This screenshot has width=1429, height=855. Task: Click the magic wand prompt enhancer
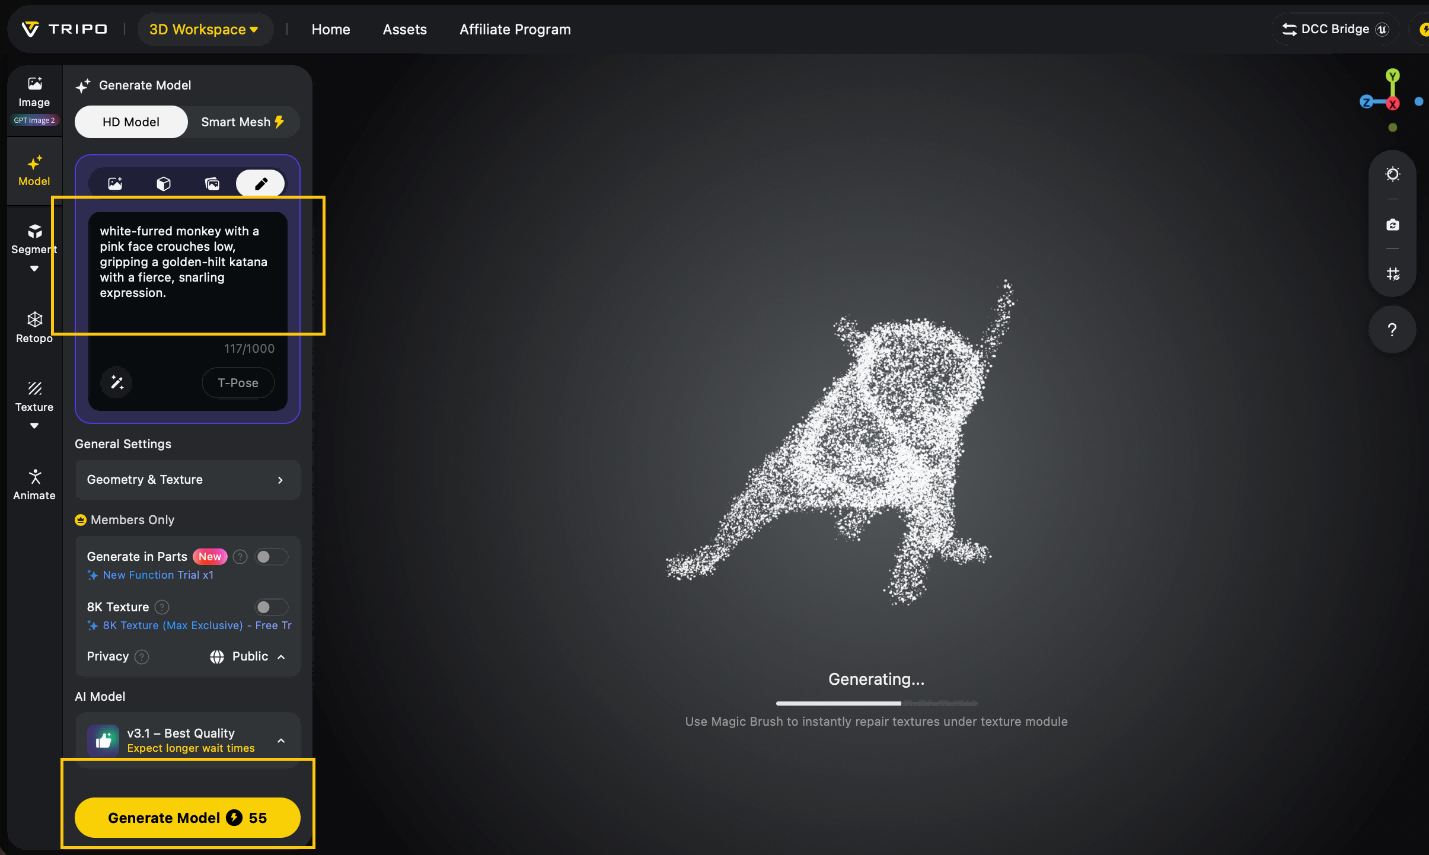click(117, 382)
